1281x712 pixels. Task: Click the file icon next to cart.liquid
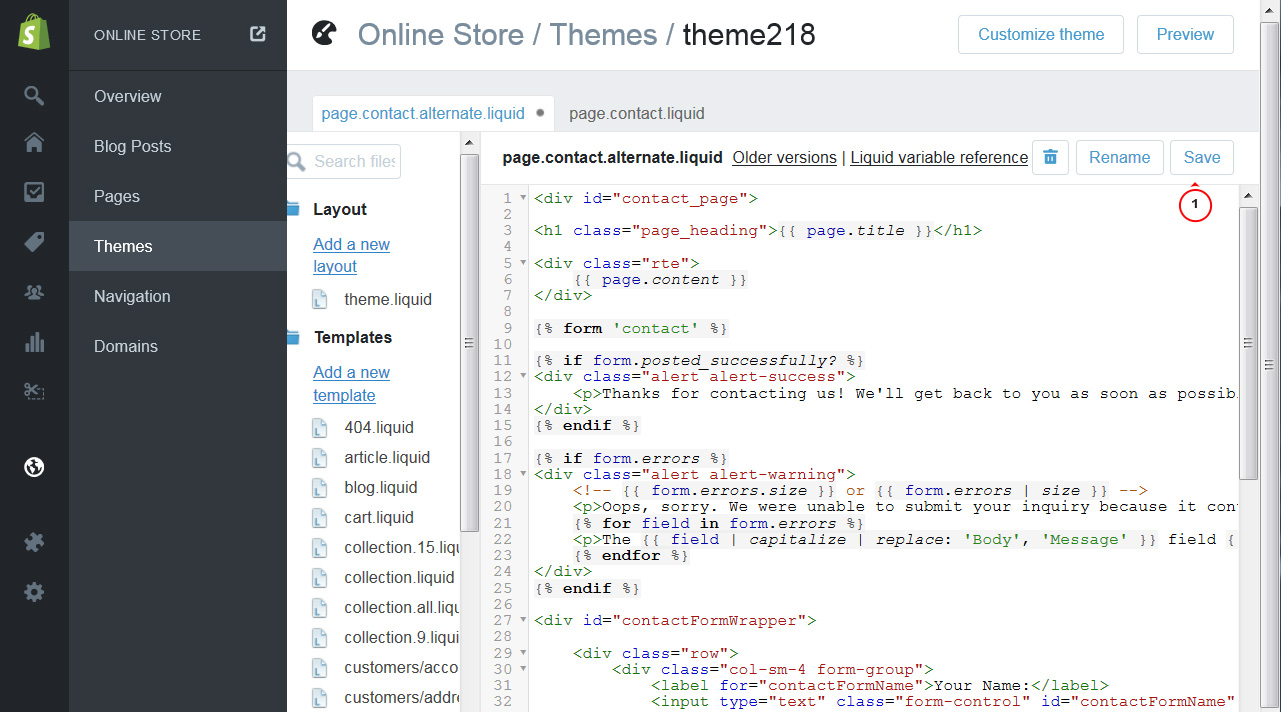pyautogui.click(x=320, y=517)
